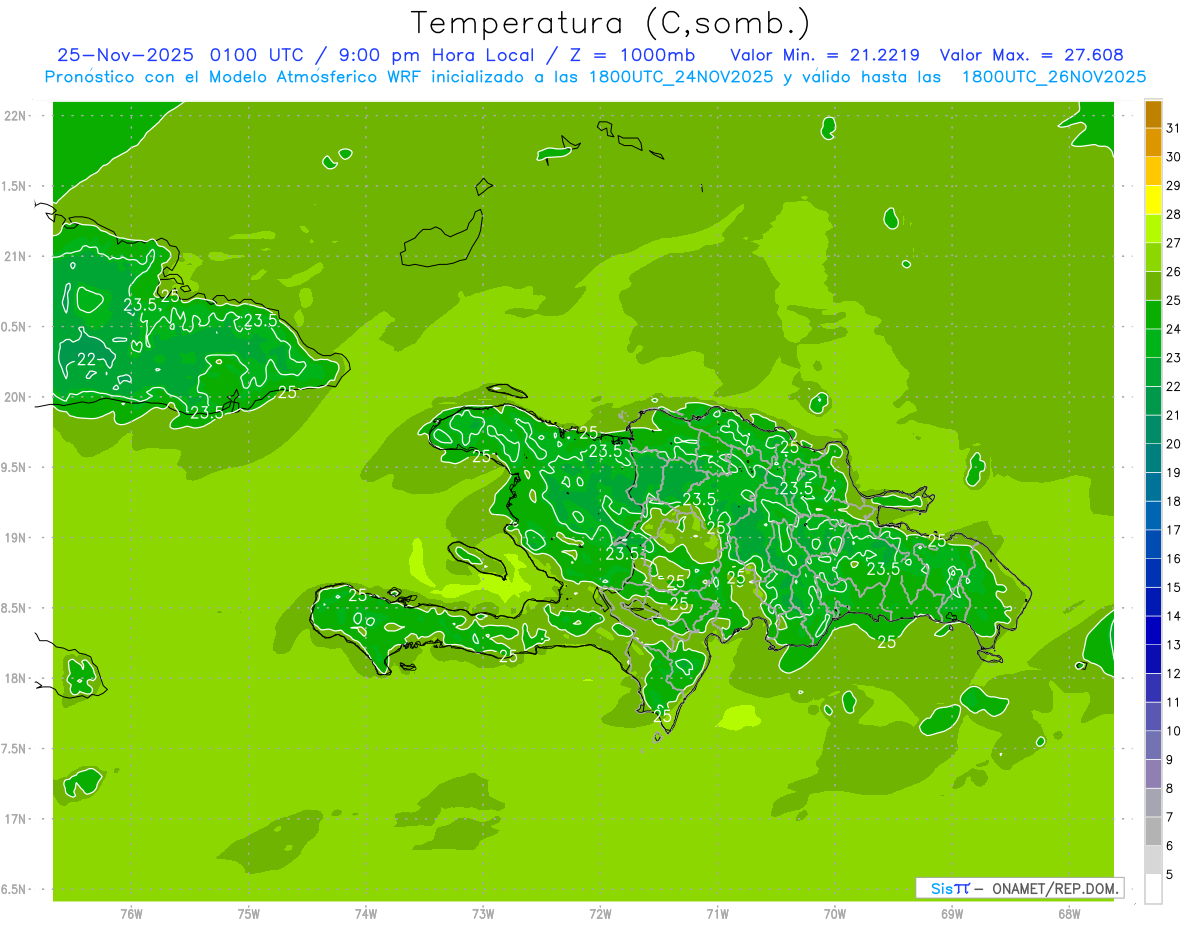Click the '21N' latitude axis label
This screenshot has height=927, width=1200.
pyautogui.click(x=16, y=256)
